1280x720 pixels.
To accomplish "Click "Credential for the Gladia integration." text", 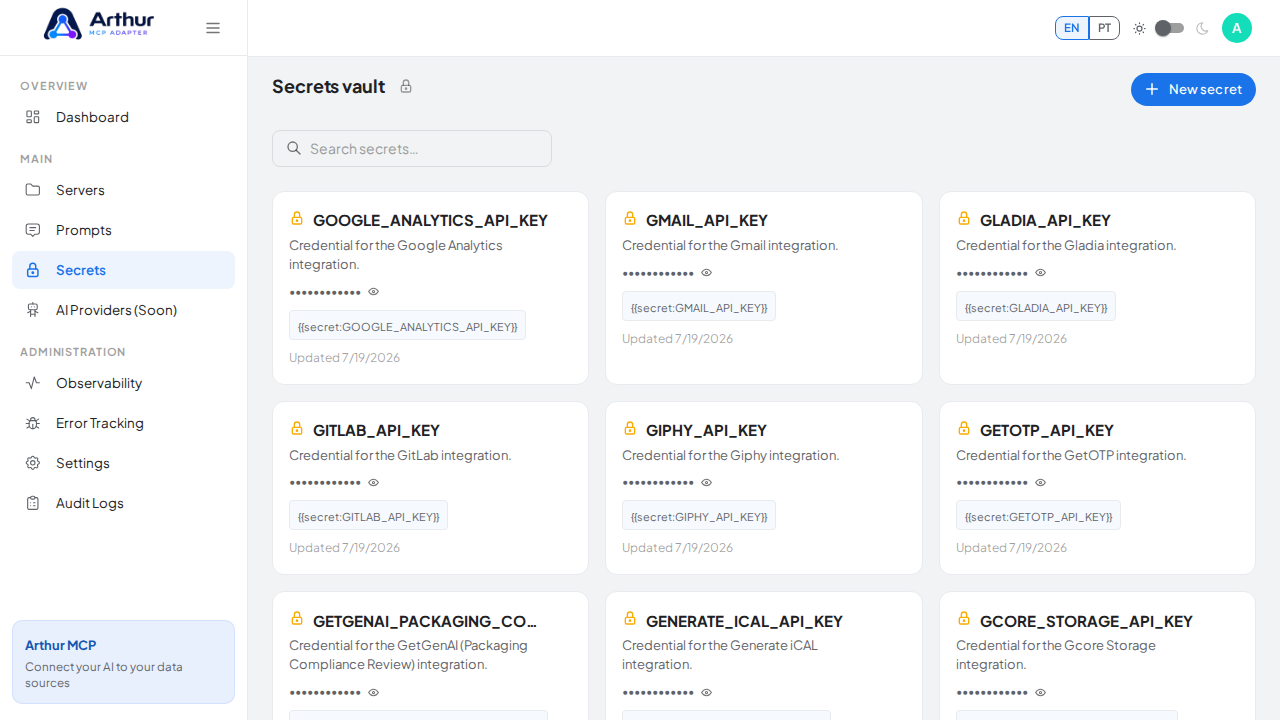I will click(x=1066, y=245).
